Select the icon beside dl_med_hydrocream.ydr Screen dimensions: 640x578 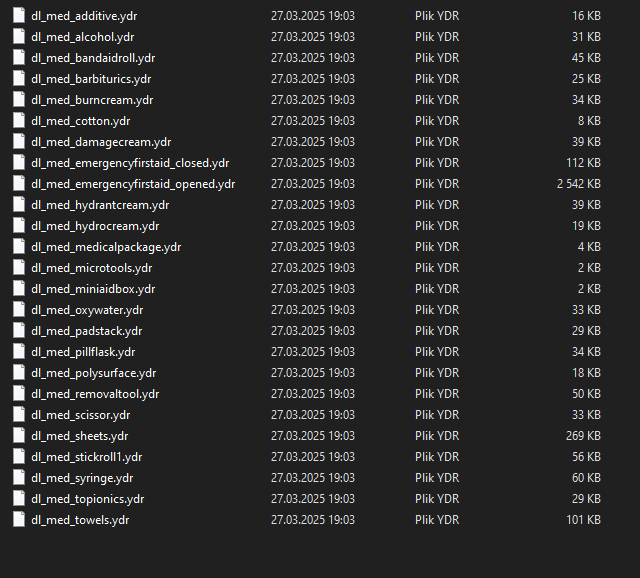pos(19,226)
